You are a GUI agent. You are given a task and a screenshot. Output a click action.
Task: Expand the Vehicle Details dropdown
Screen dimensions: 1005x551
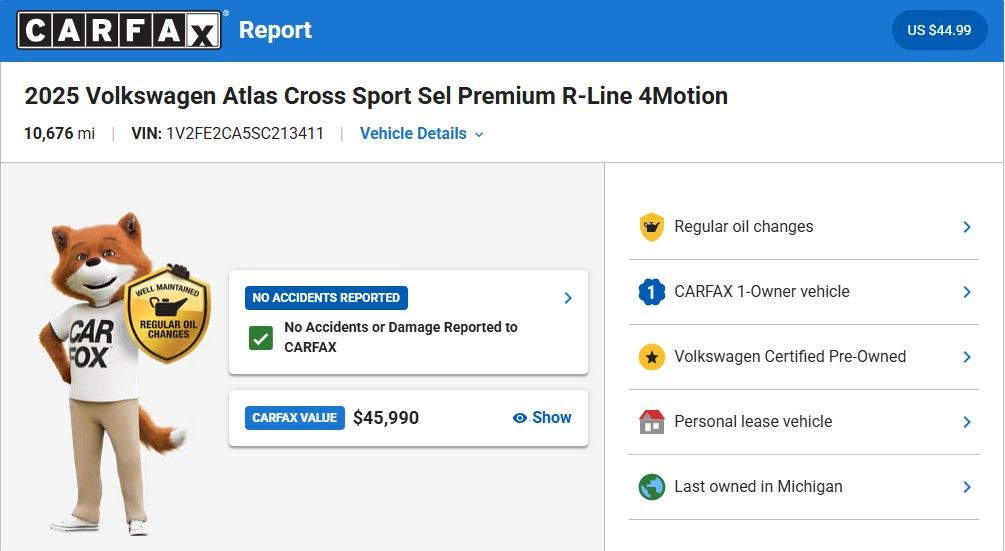(x=422, y=133)
